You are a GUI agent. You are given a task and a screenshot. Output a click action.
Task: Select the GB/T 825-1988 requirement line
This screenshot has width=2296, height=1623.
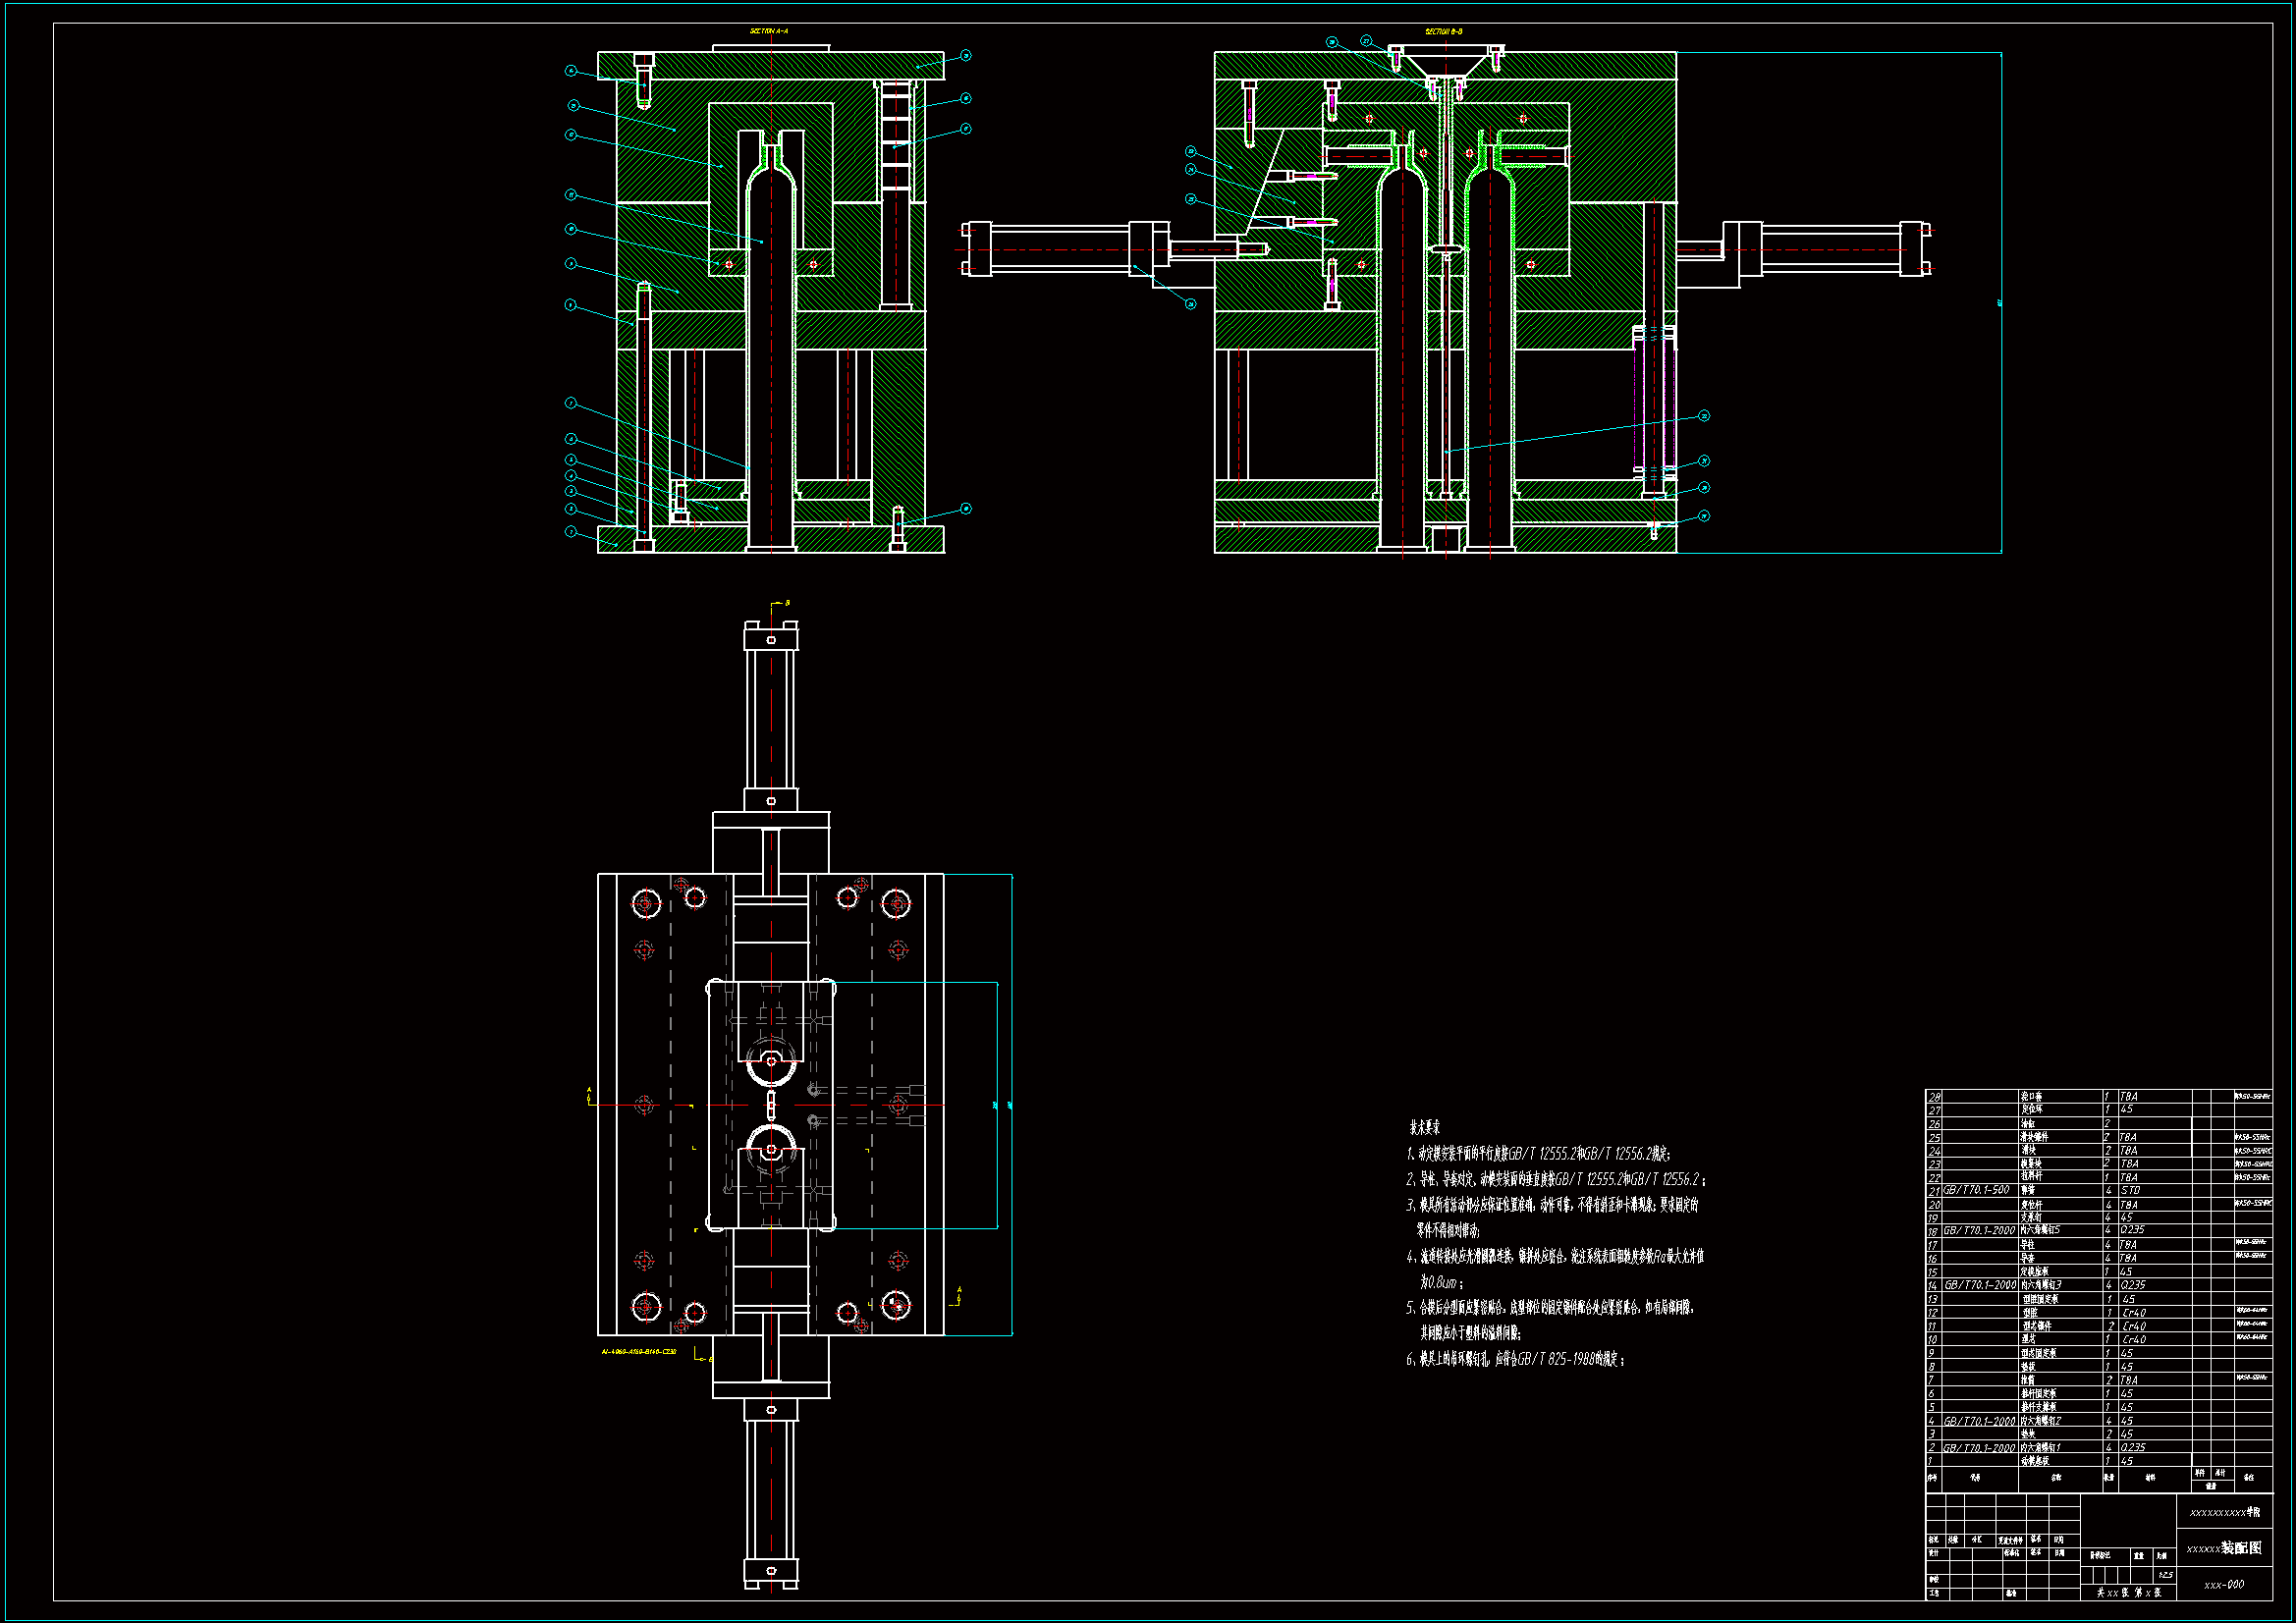coord(1516,1359)
